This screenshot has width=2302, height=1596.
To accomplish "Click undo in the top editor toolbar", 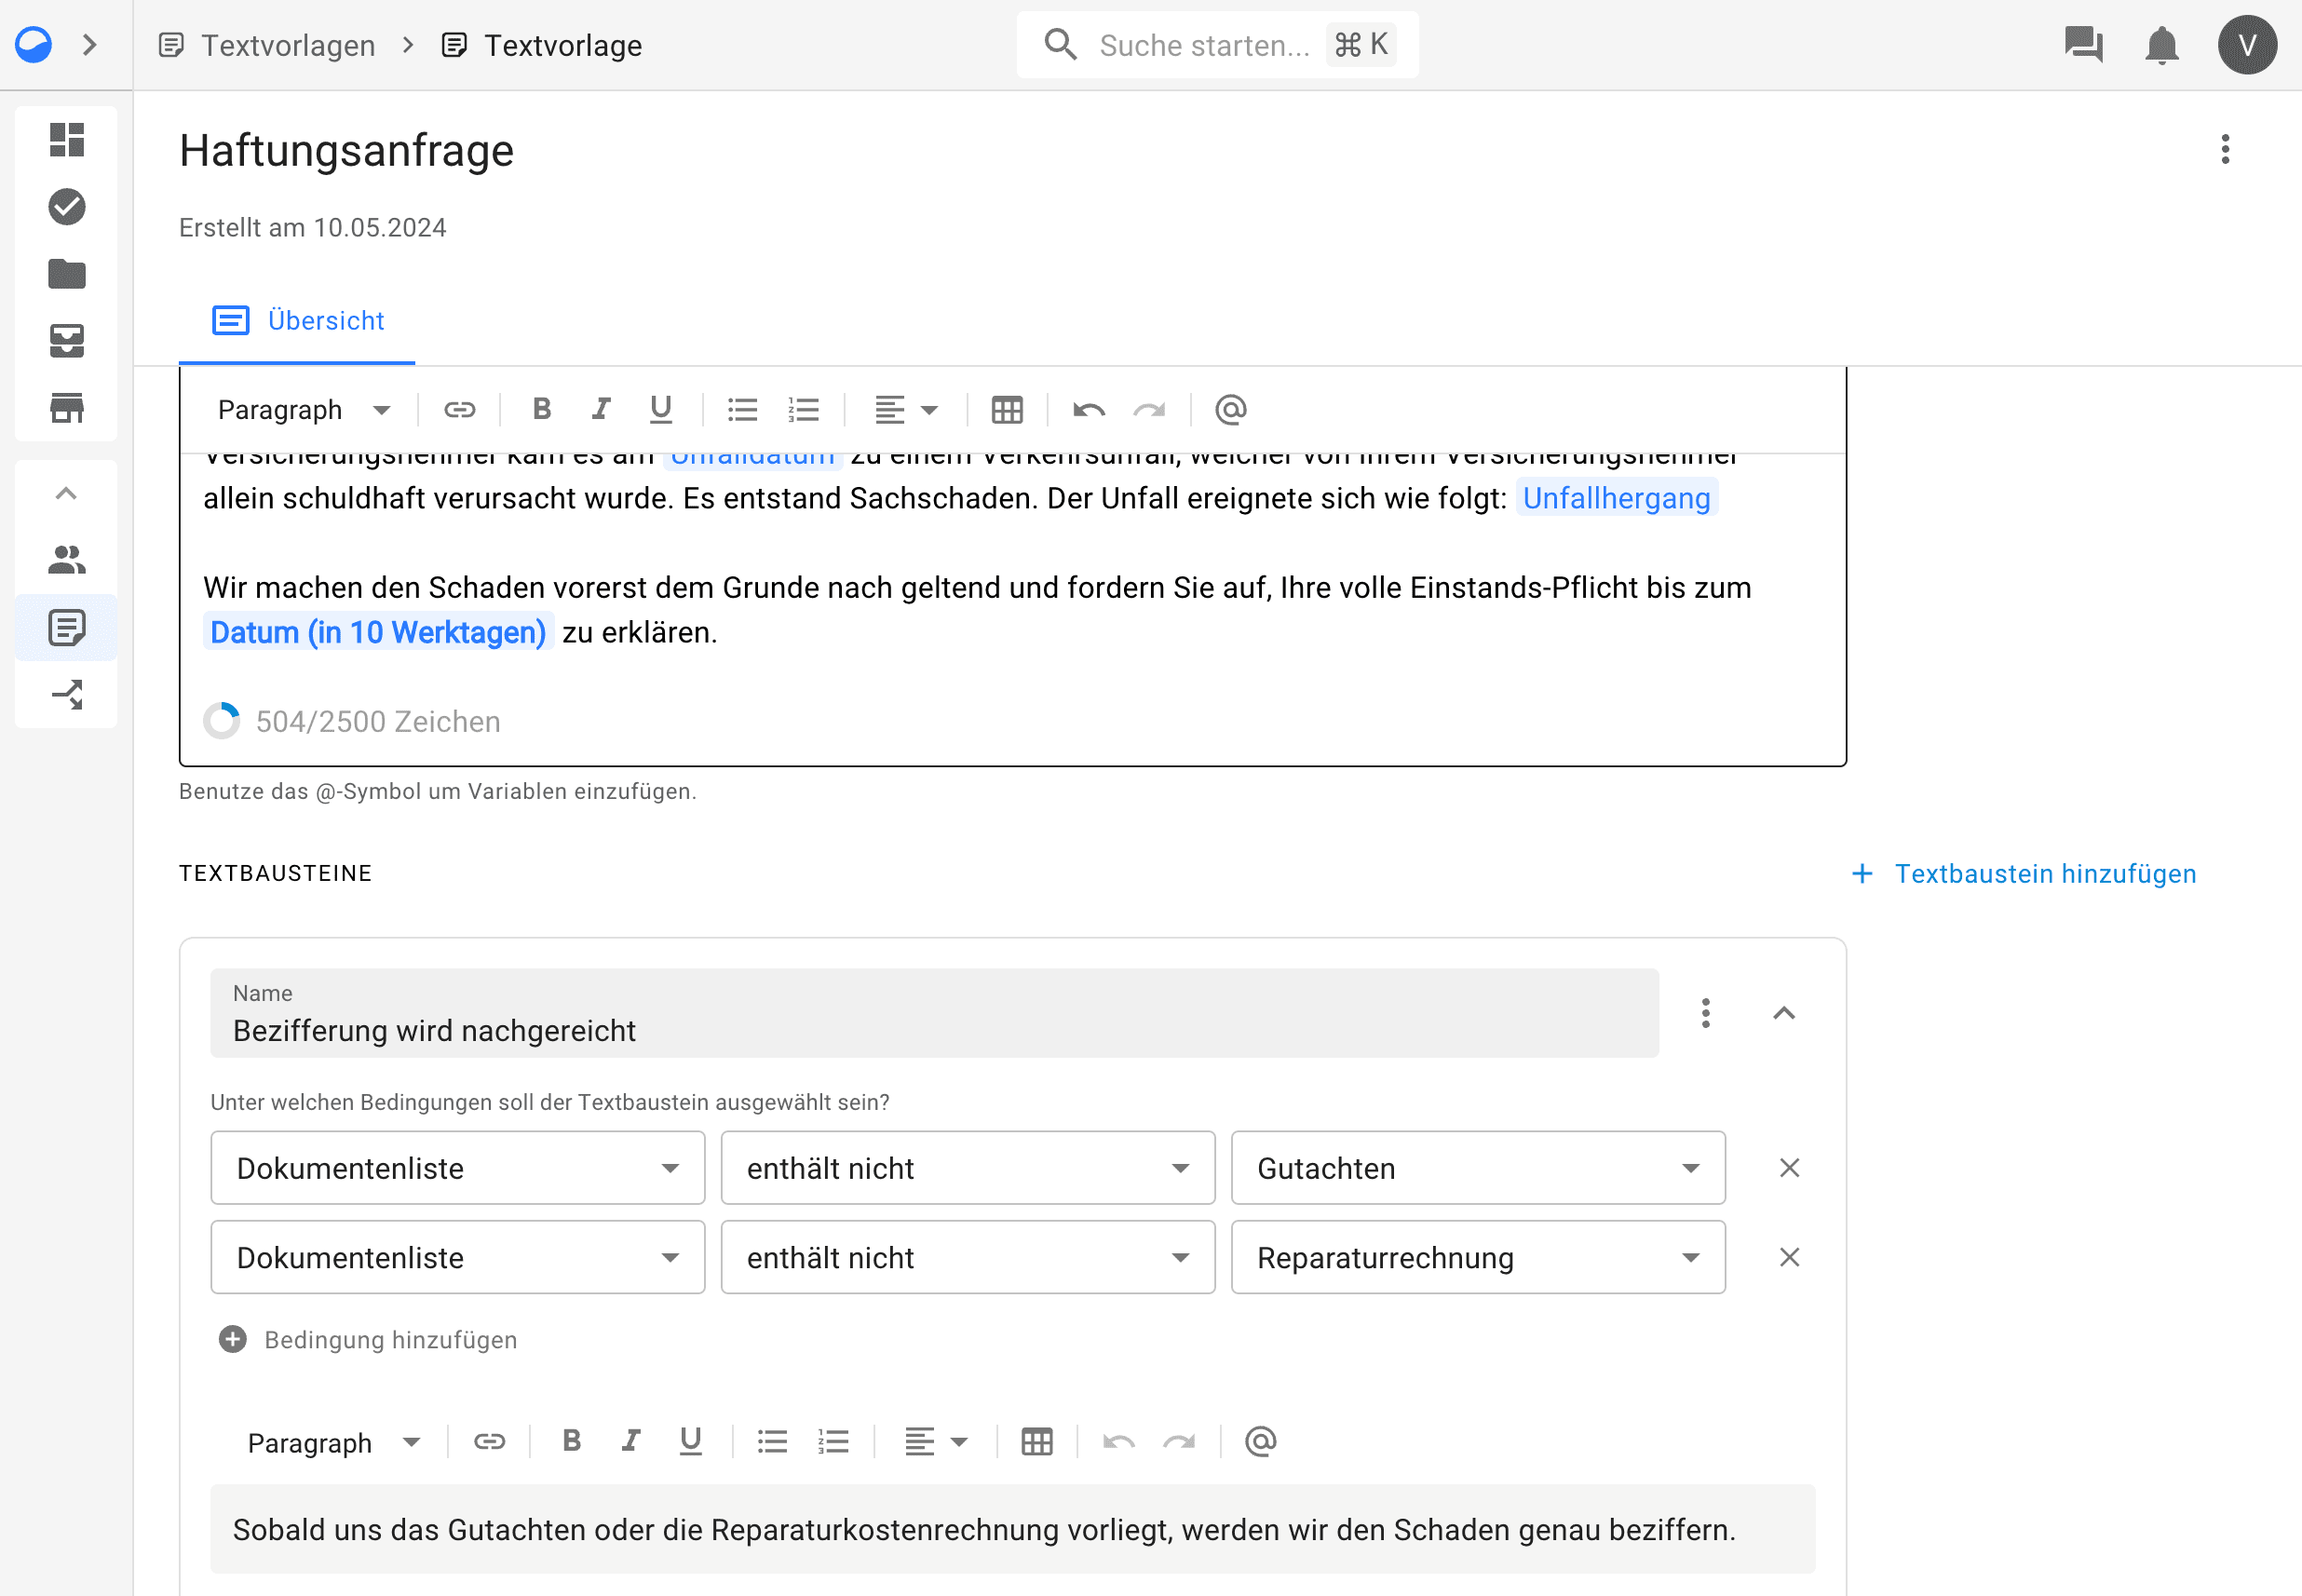I will [1088, 410].
